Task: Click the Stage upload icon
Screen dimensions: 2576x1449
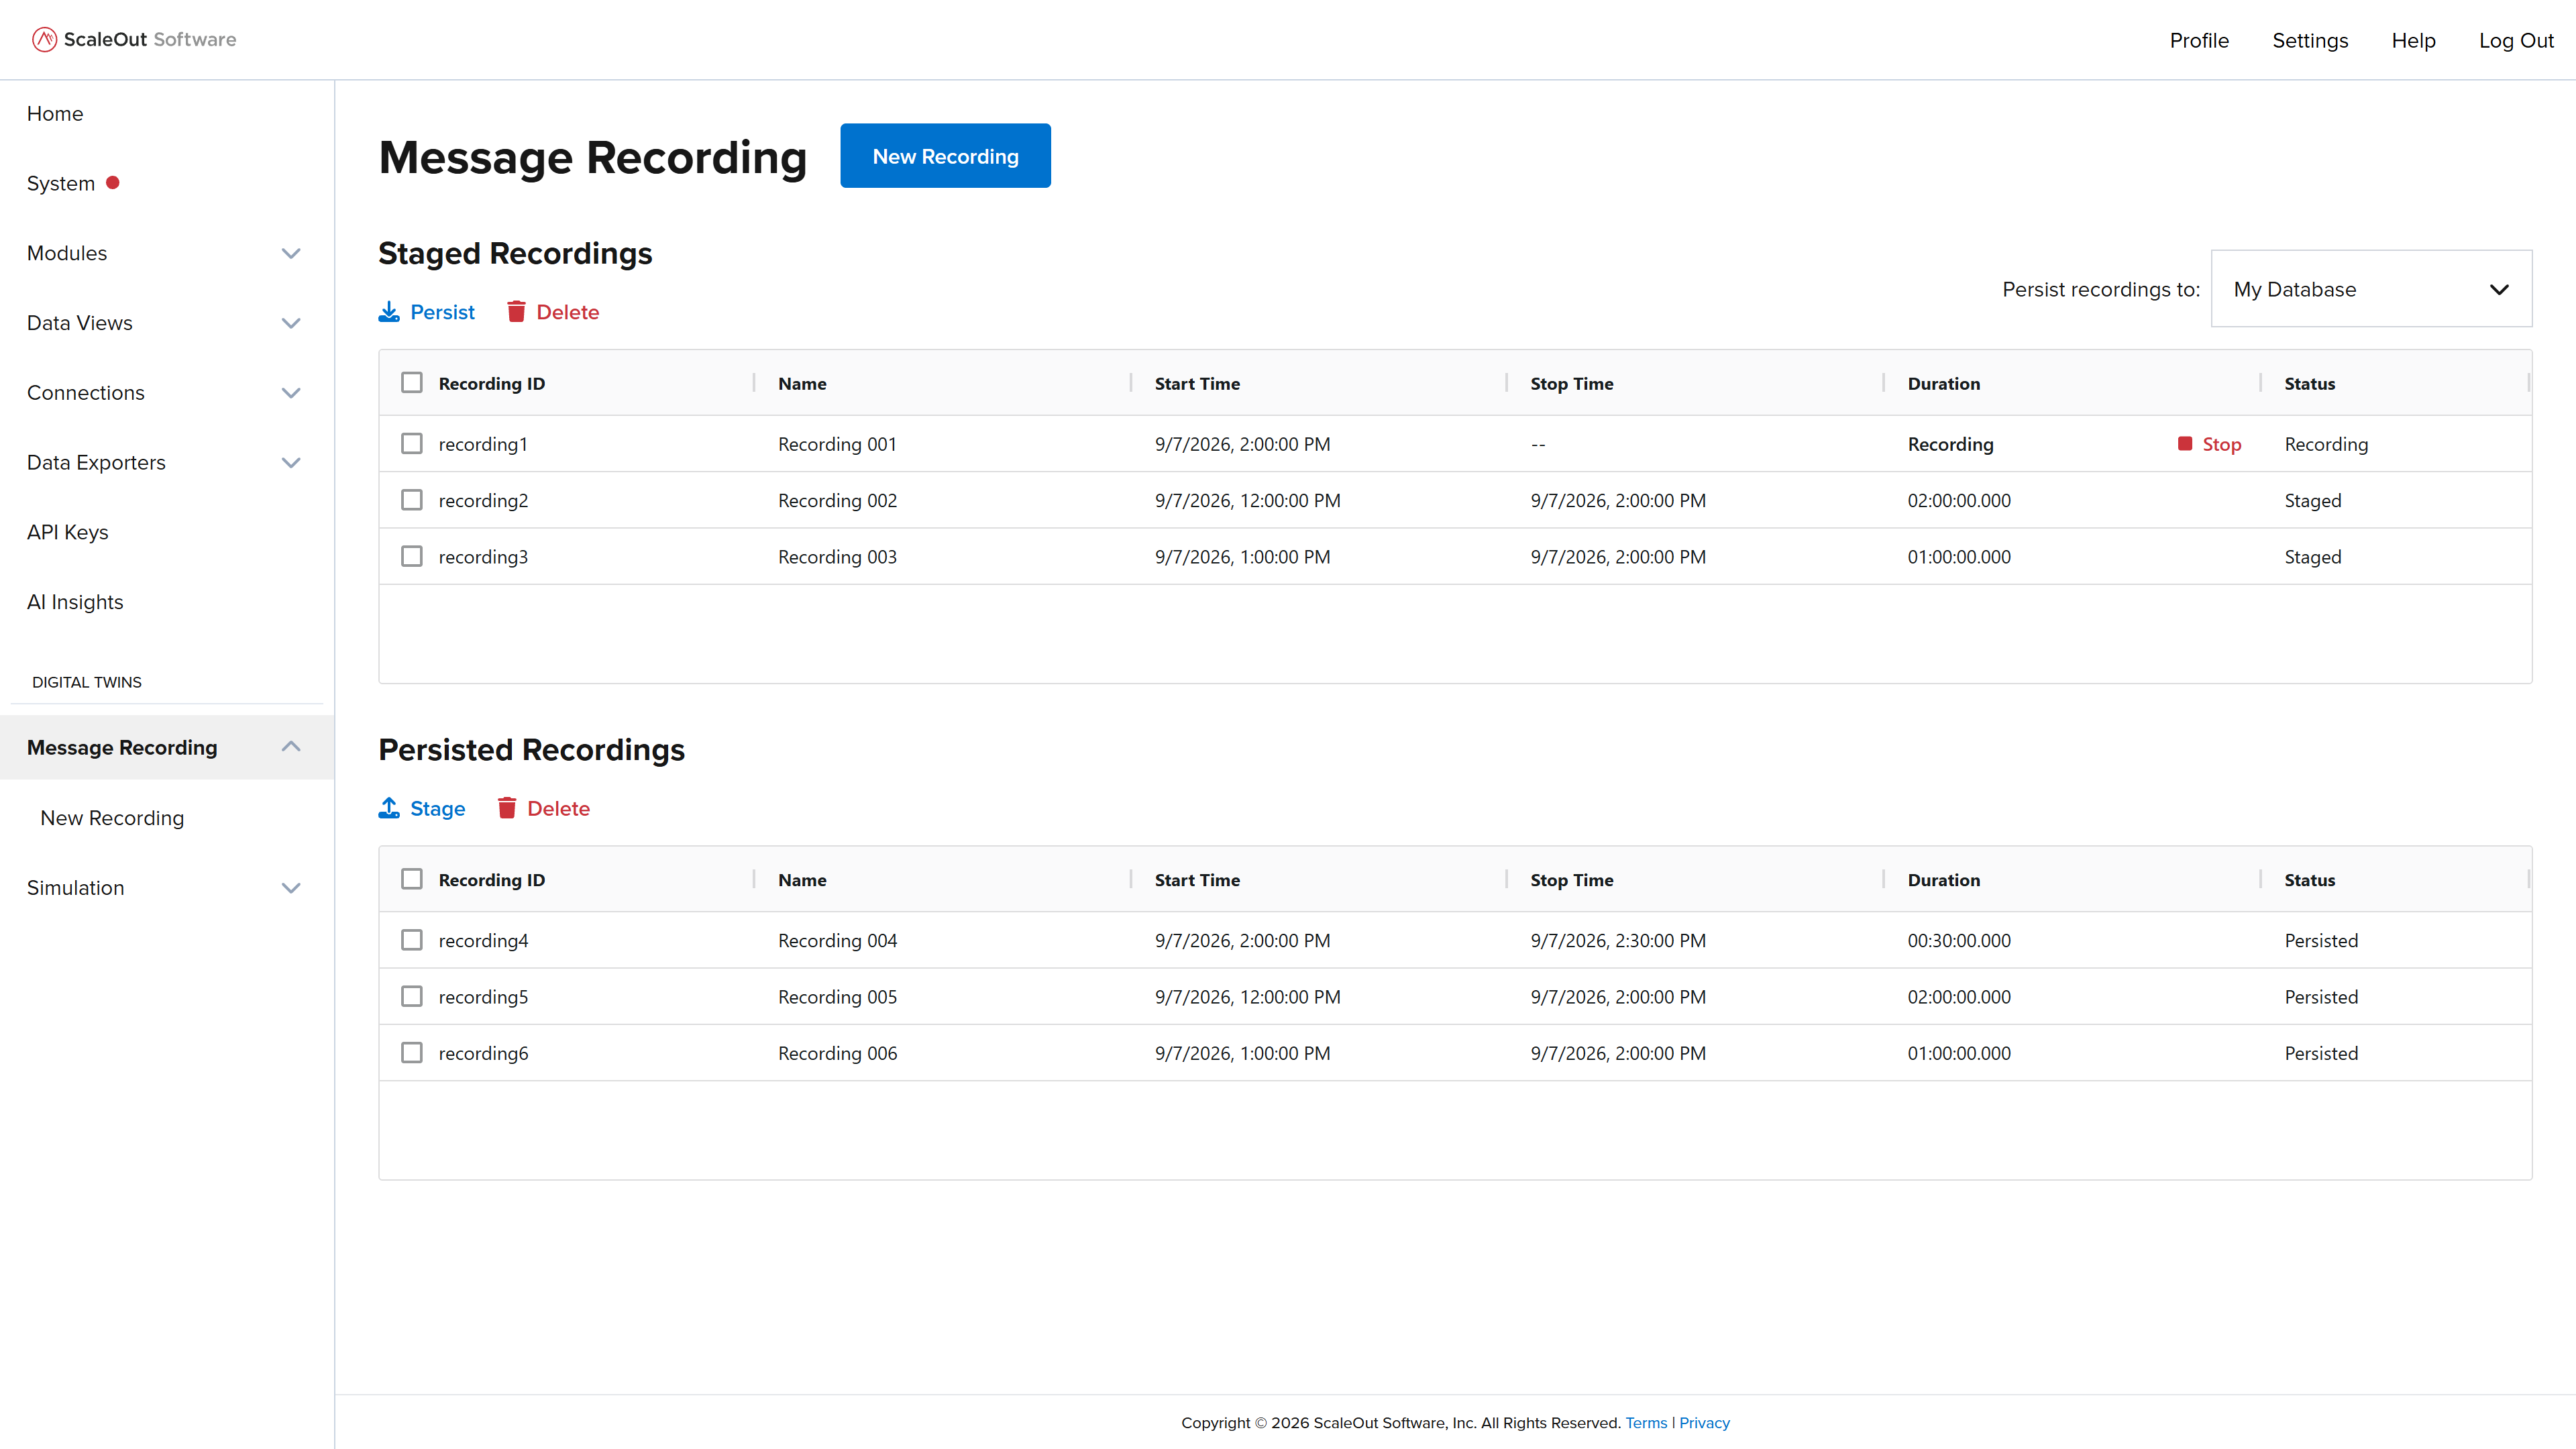Action: [389, 808]
